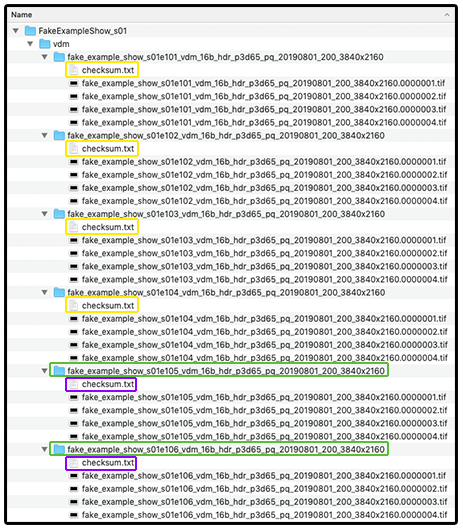Select s01e103 file name ending 0000004.tif
Screen dimensions: 463x530
point(264,280)
